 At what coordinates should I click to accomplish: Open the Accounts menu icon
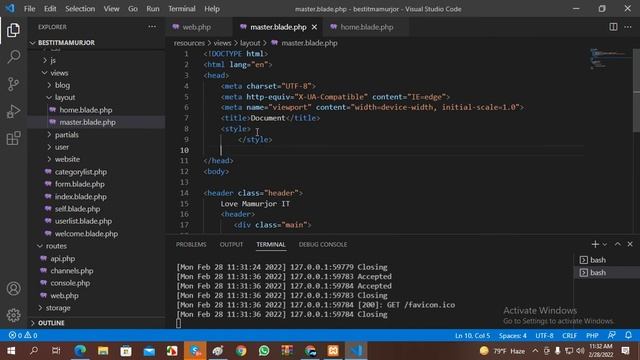coord(13,289)
